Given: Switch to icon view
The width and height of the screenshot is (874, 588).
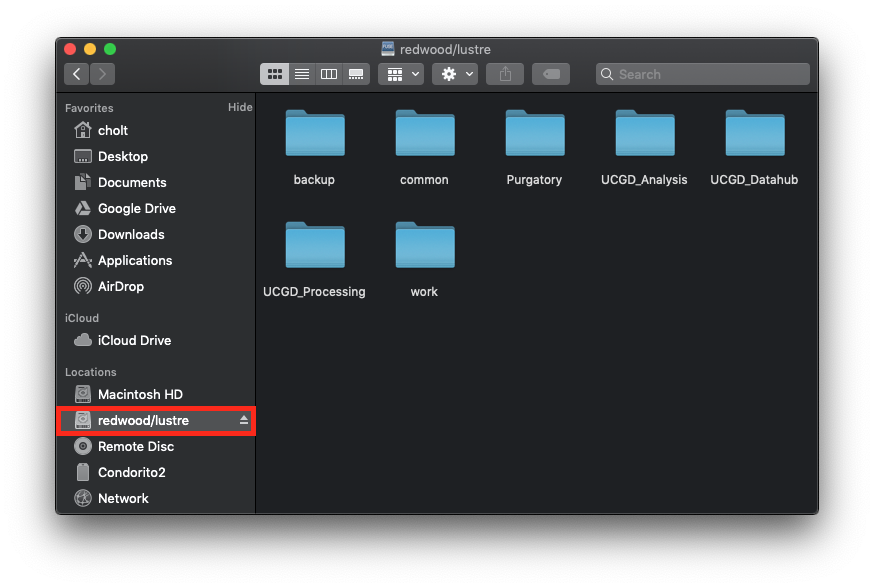Looking at the screenshot, I should 275,74.
